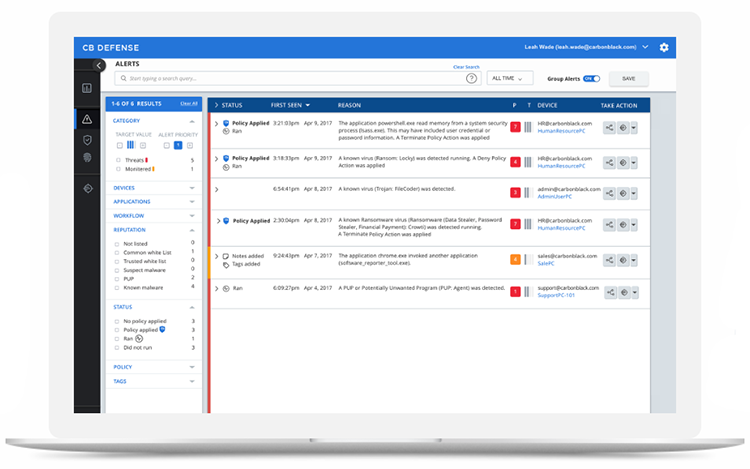Check No policy applied status checkbox
Viewport: 750px width, 469px height.
point(117,321)
